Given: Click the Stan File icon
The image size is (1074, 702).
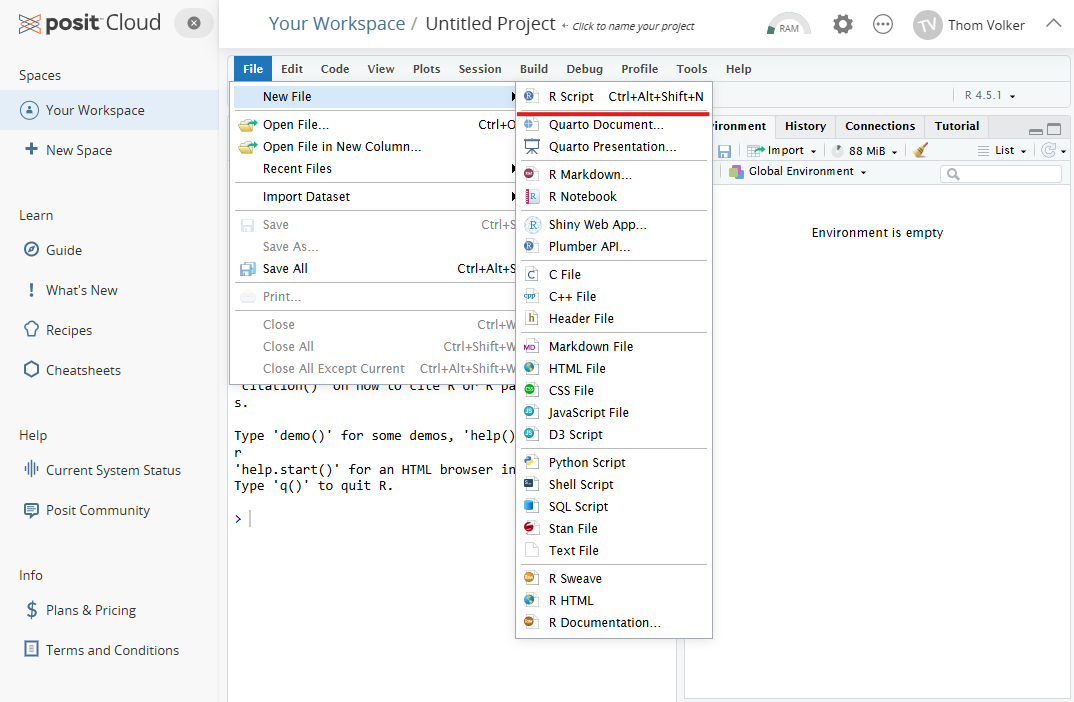Looking at the screenshot, I should coord(530,527).
